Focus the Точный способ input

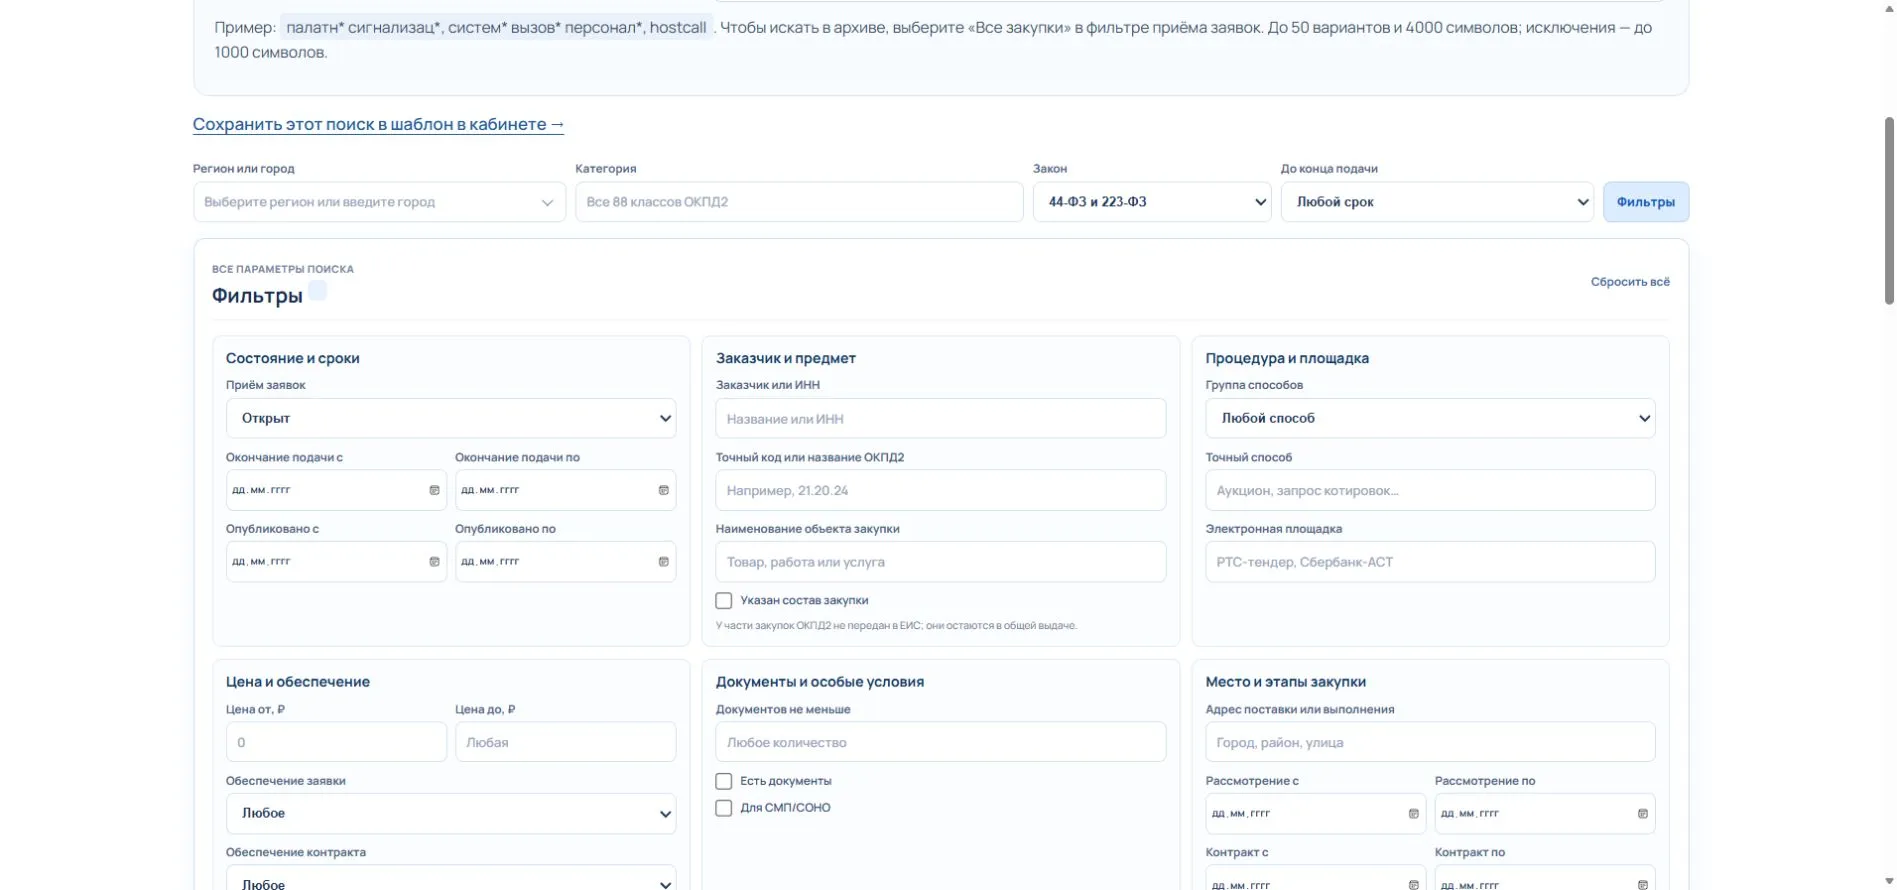coord(1430,491)
